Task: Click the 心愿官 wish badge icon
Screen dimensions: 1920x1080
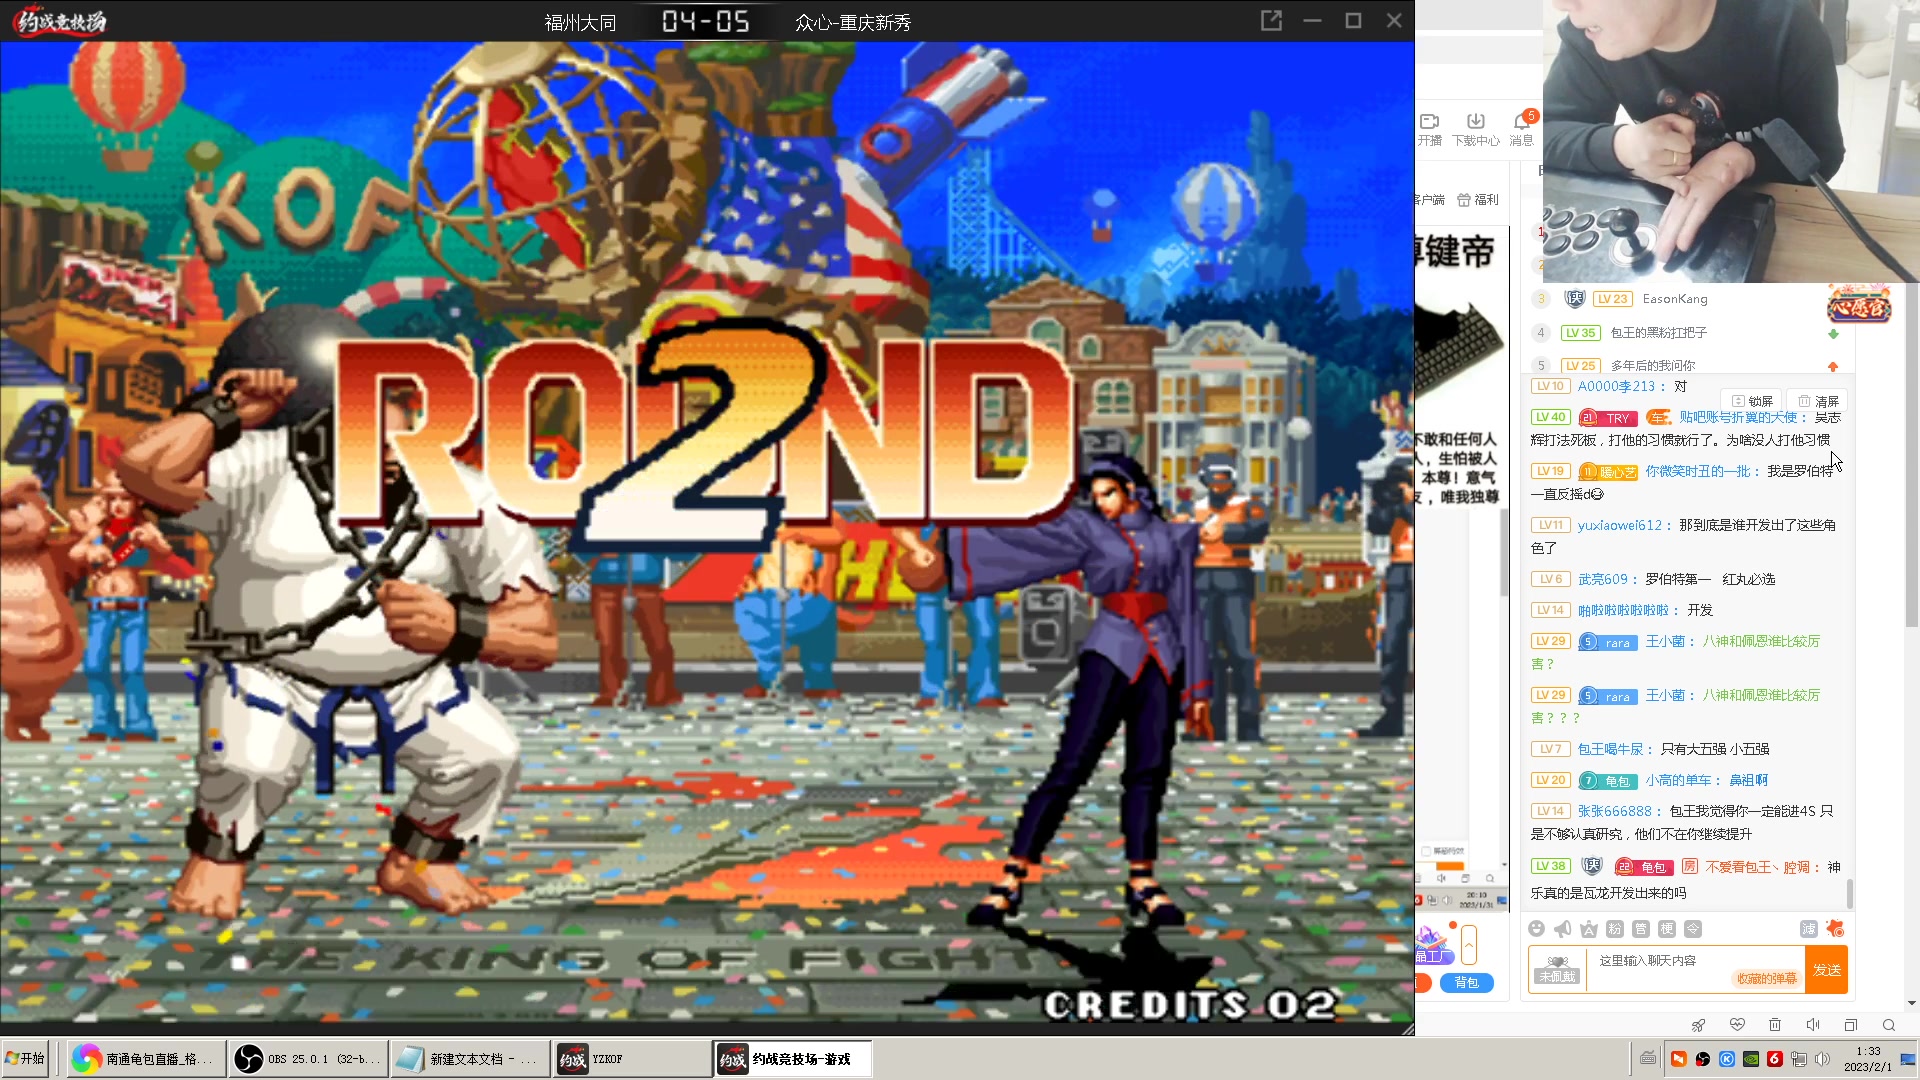Action: (x=1859, y=305)
